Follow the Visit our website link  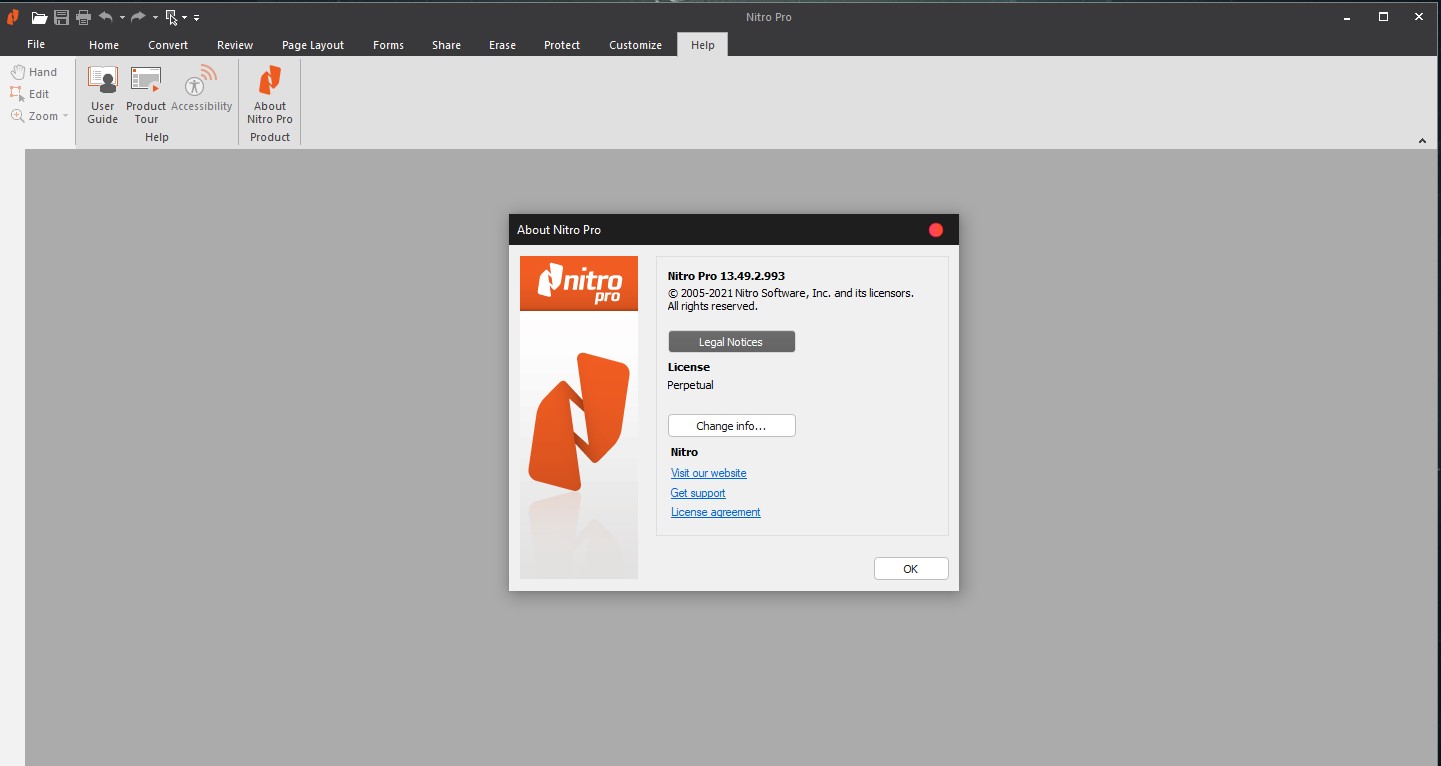pos(709,473)
